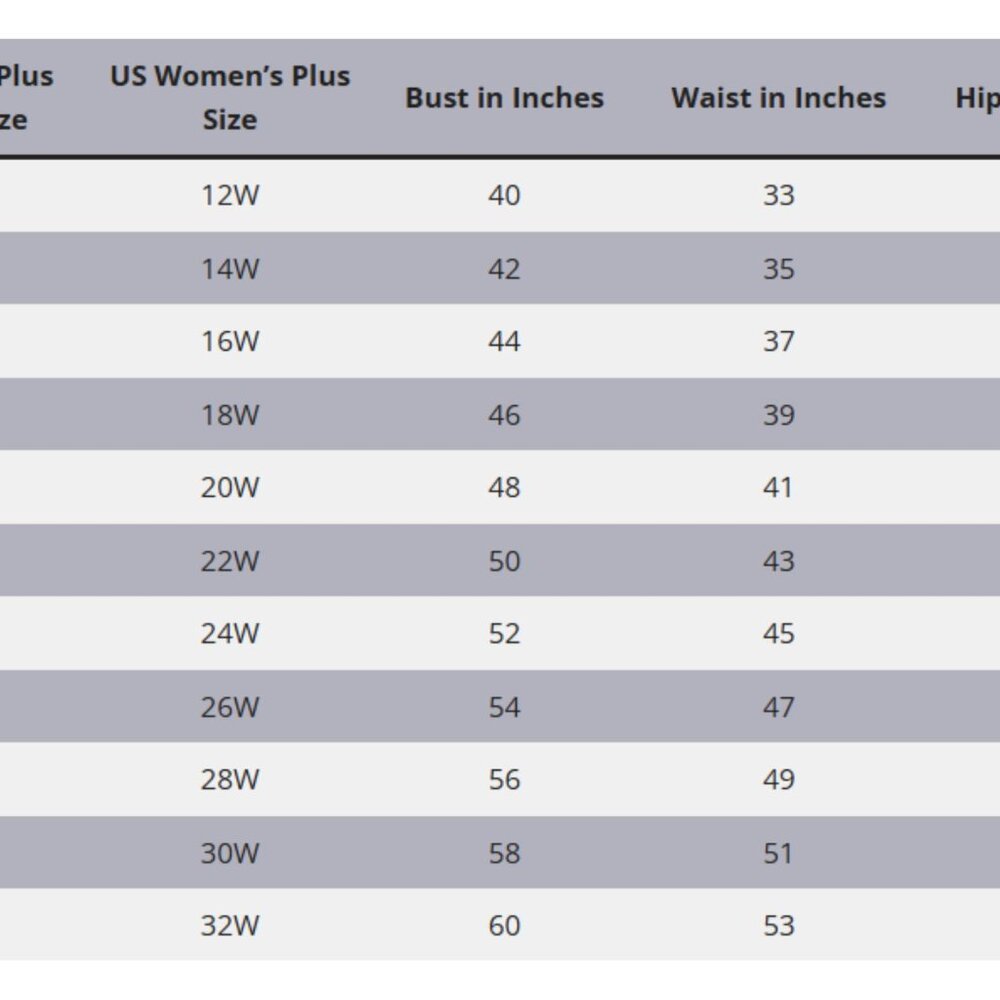Image resolution: width=1000 pixels, height=1000 pixels.
Task: Select the 14W size cell
Action: (230, 269)
